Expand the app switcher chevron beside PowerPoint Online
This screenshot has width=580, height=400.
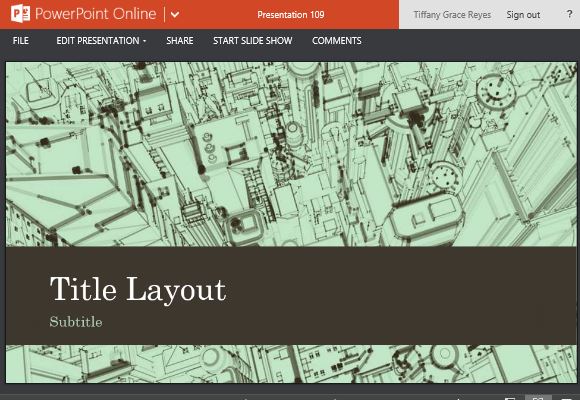click(175, 15)
